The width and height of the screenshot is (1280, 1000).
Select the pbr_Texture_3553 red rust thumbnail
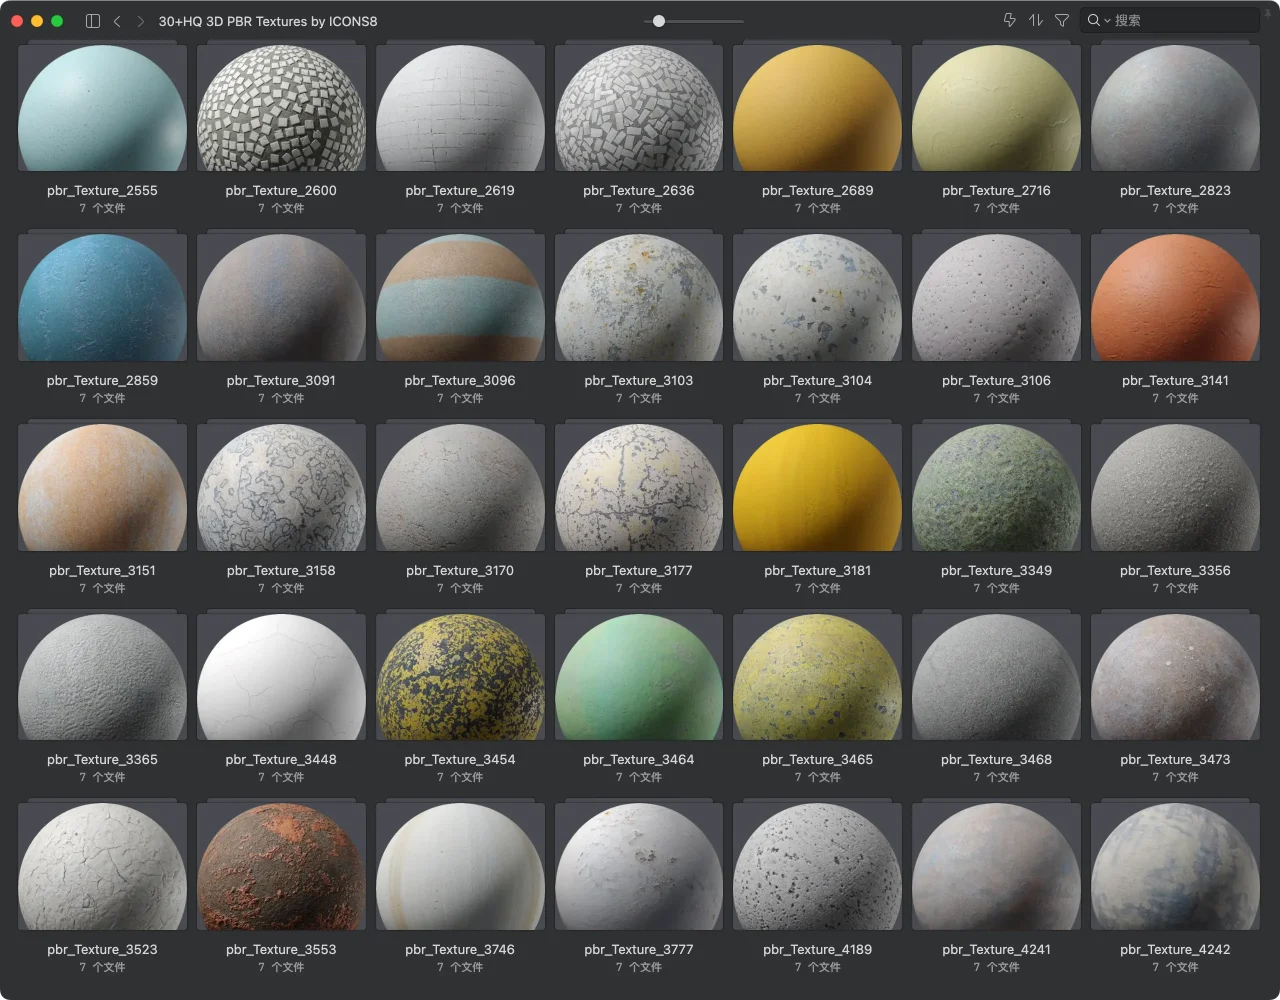281,867
